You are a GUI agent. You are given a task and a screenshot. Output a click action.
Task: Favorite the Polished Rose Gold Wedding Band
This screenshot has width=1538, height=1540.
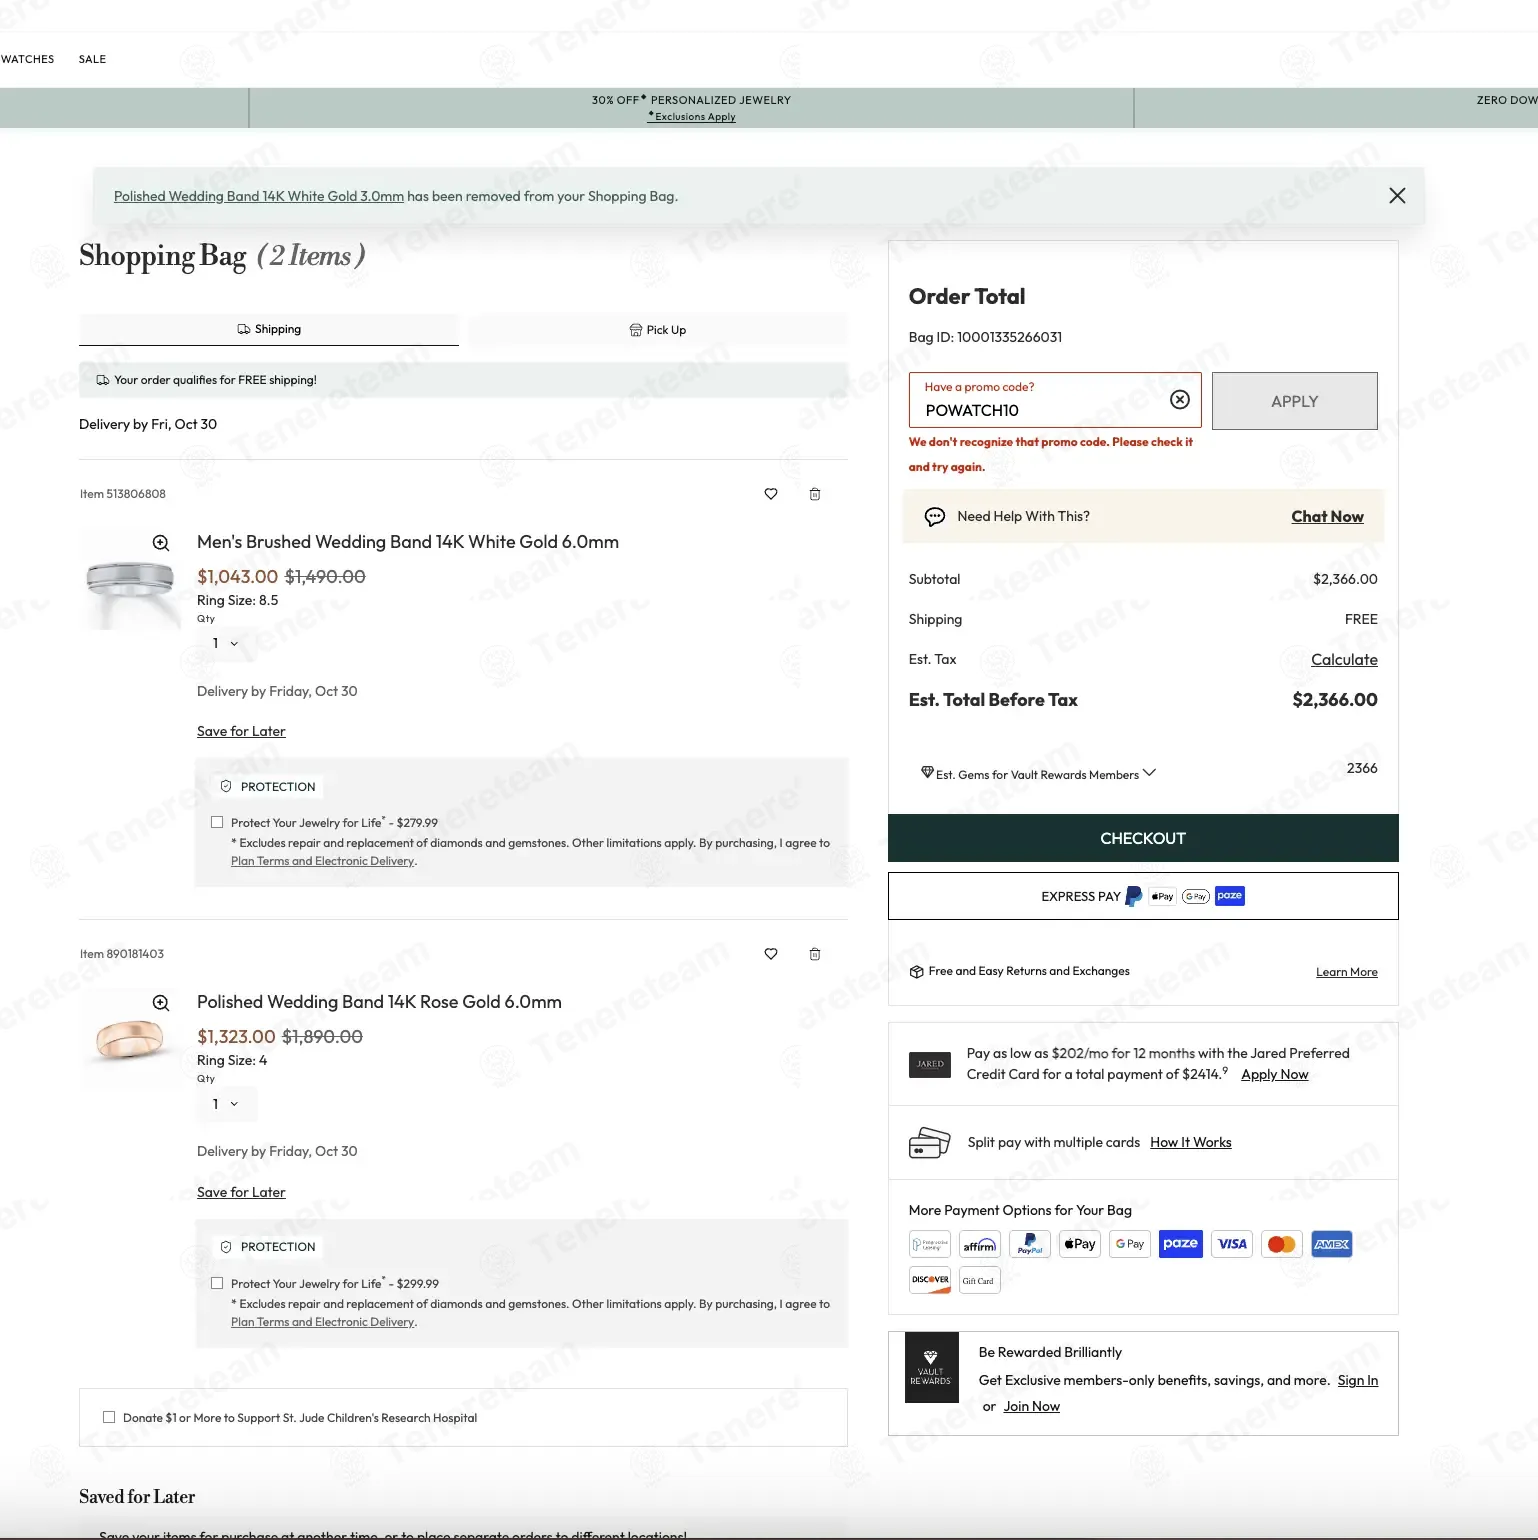click(x=771, y=954)
